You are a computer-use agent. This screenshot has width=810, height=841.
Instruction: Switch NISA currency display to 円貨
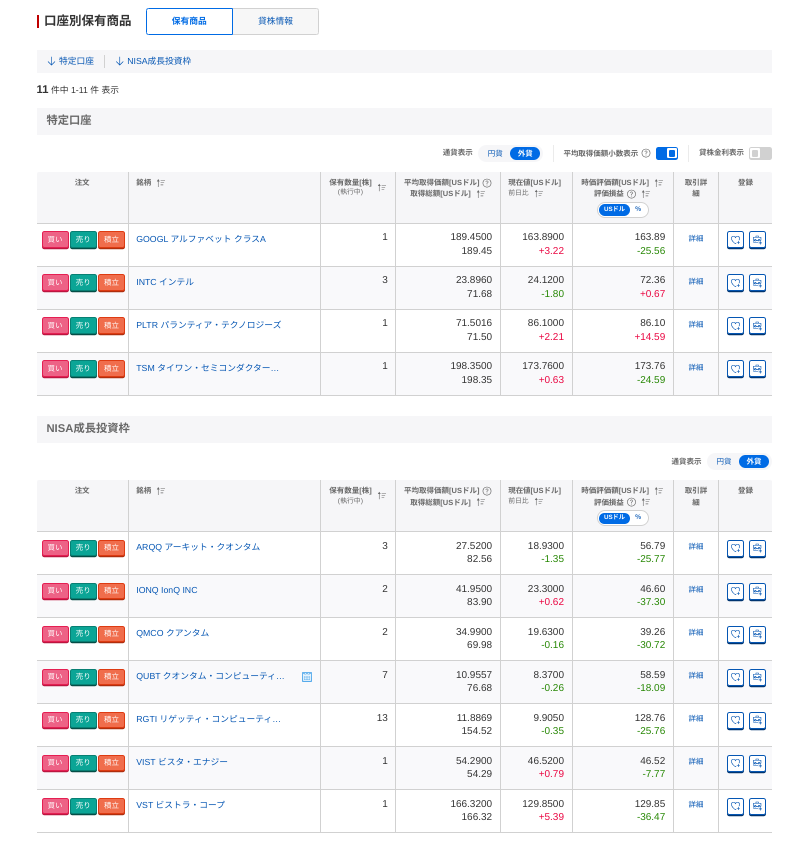click(x=723, y=461)
